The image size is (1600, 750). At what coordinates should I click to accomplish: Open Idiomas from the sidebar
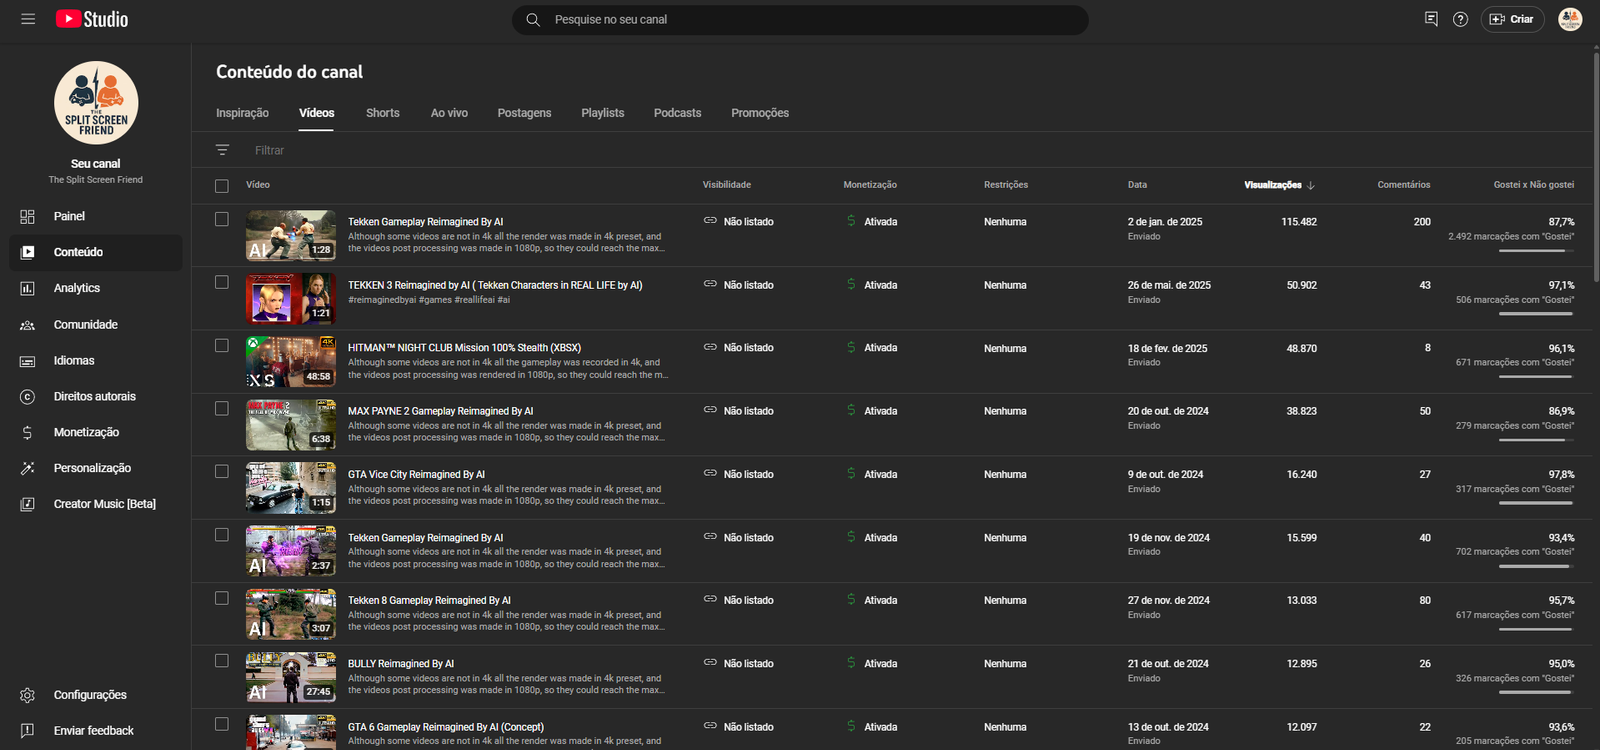[96, 360]
